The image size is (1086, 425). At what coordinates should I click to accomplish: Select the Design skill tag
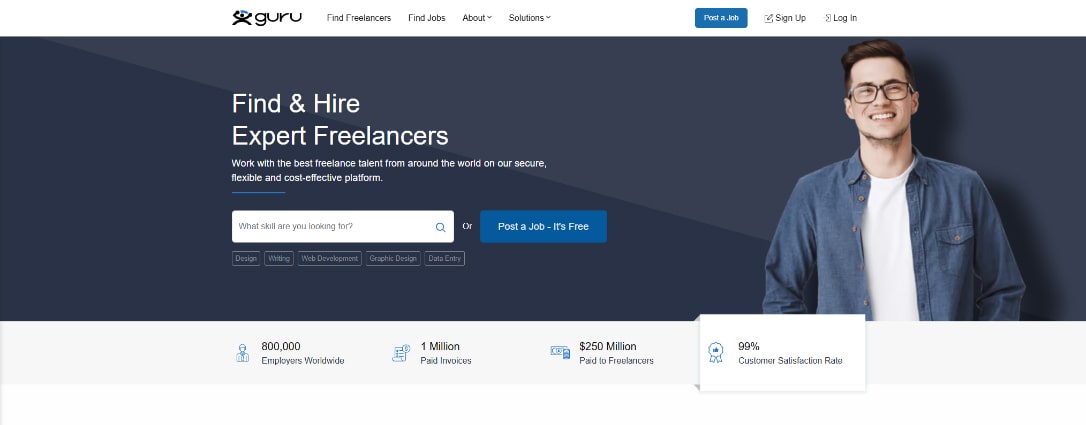click(246, 258)
